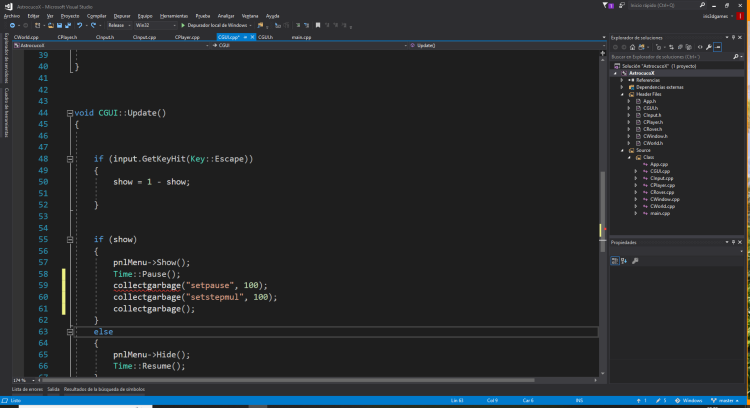The width and height of the screenshot is (750, 408).
Task: Pin the CGUI.cpp tab
Action: [x=245, y=36]
